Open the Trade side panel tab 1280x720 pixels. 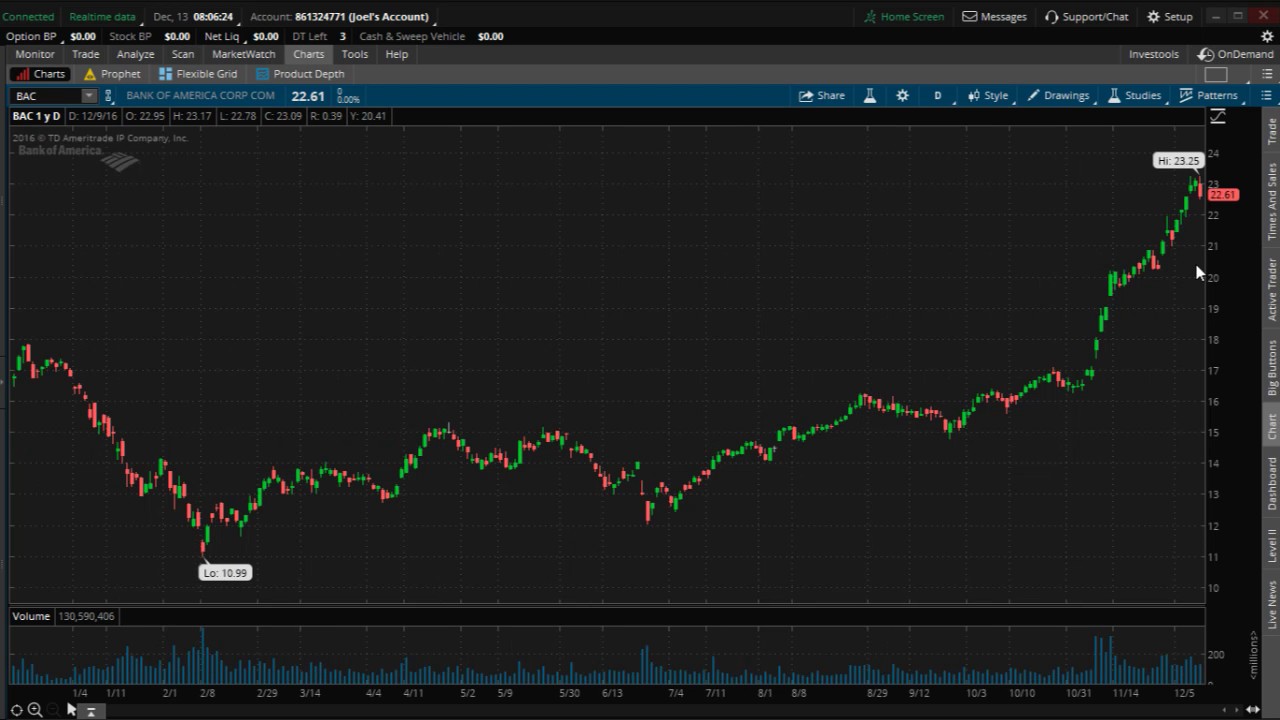click(x=1272, y=131)
